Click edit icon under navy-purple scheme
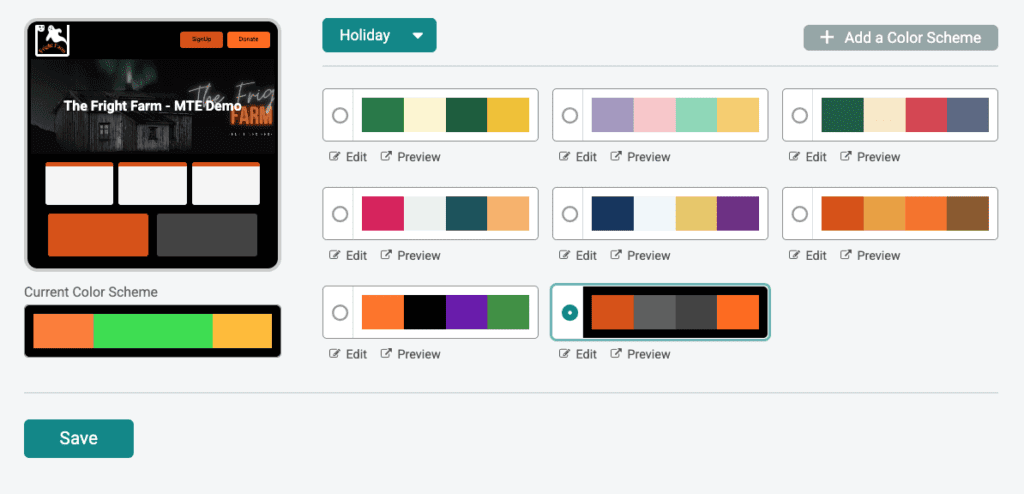The image size is (1024, 494). coord(566,256)
